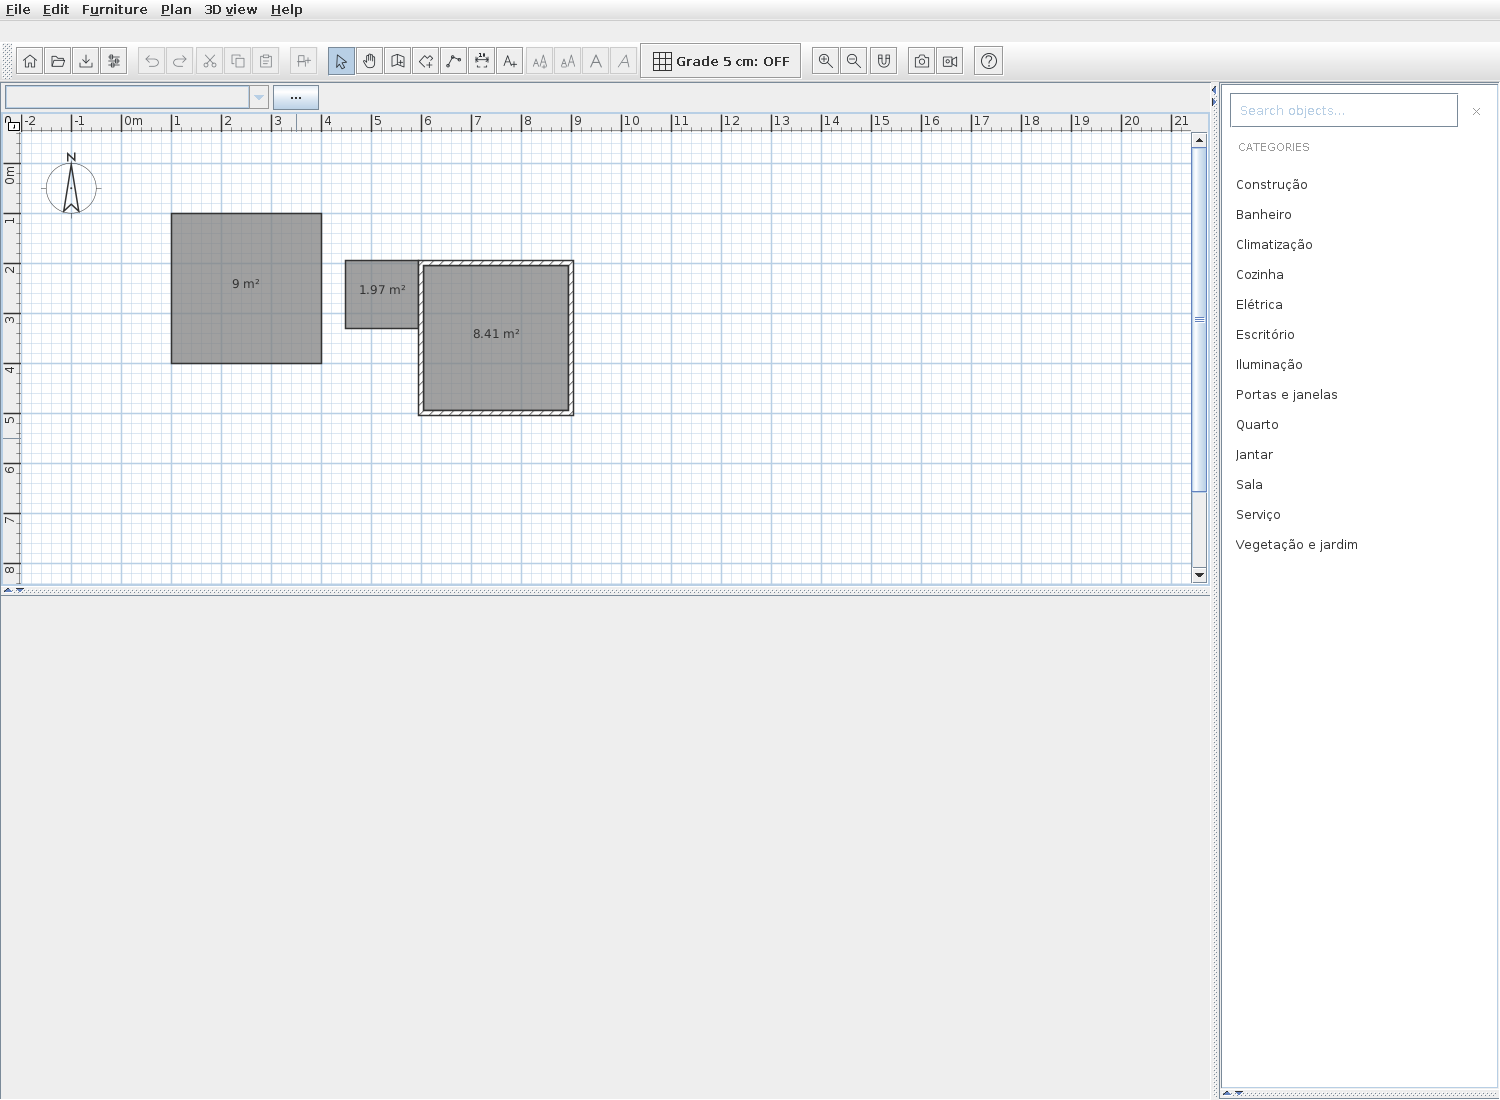
Task: Select the Create dimensions tool
Action: pos(482,61)
